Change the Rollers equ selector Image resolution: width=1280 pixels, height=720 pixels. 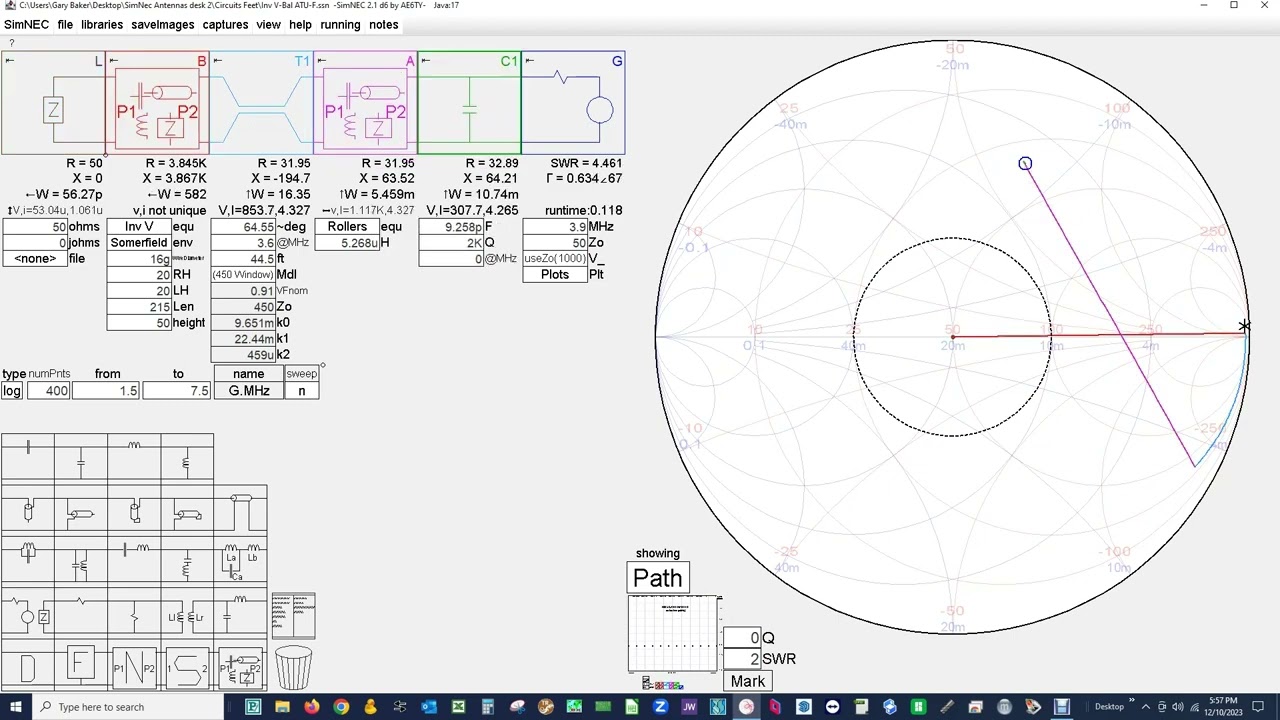coord(347,227)
